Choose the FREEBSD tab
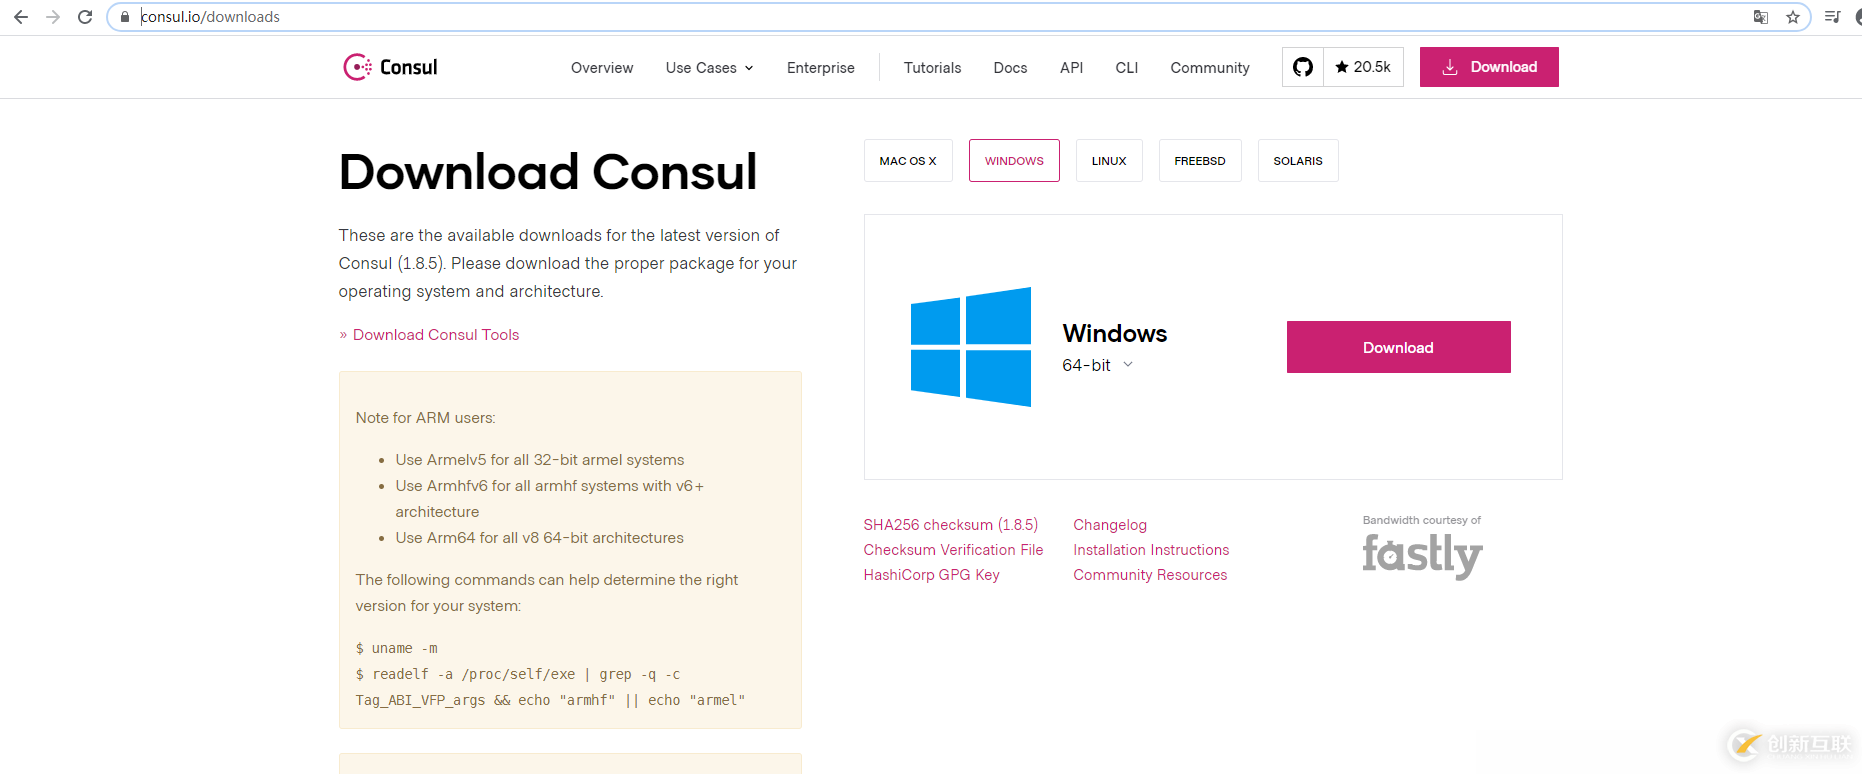This screenshot has width=1862, height=774. point(1200,161)
